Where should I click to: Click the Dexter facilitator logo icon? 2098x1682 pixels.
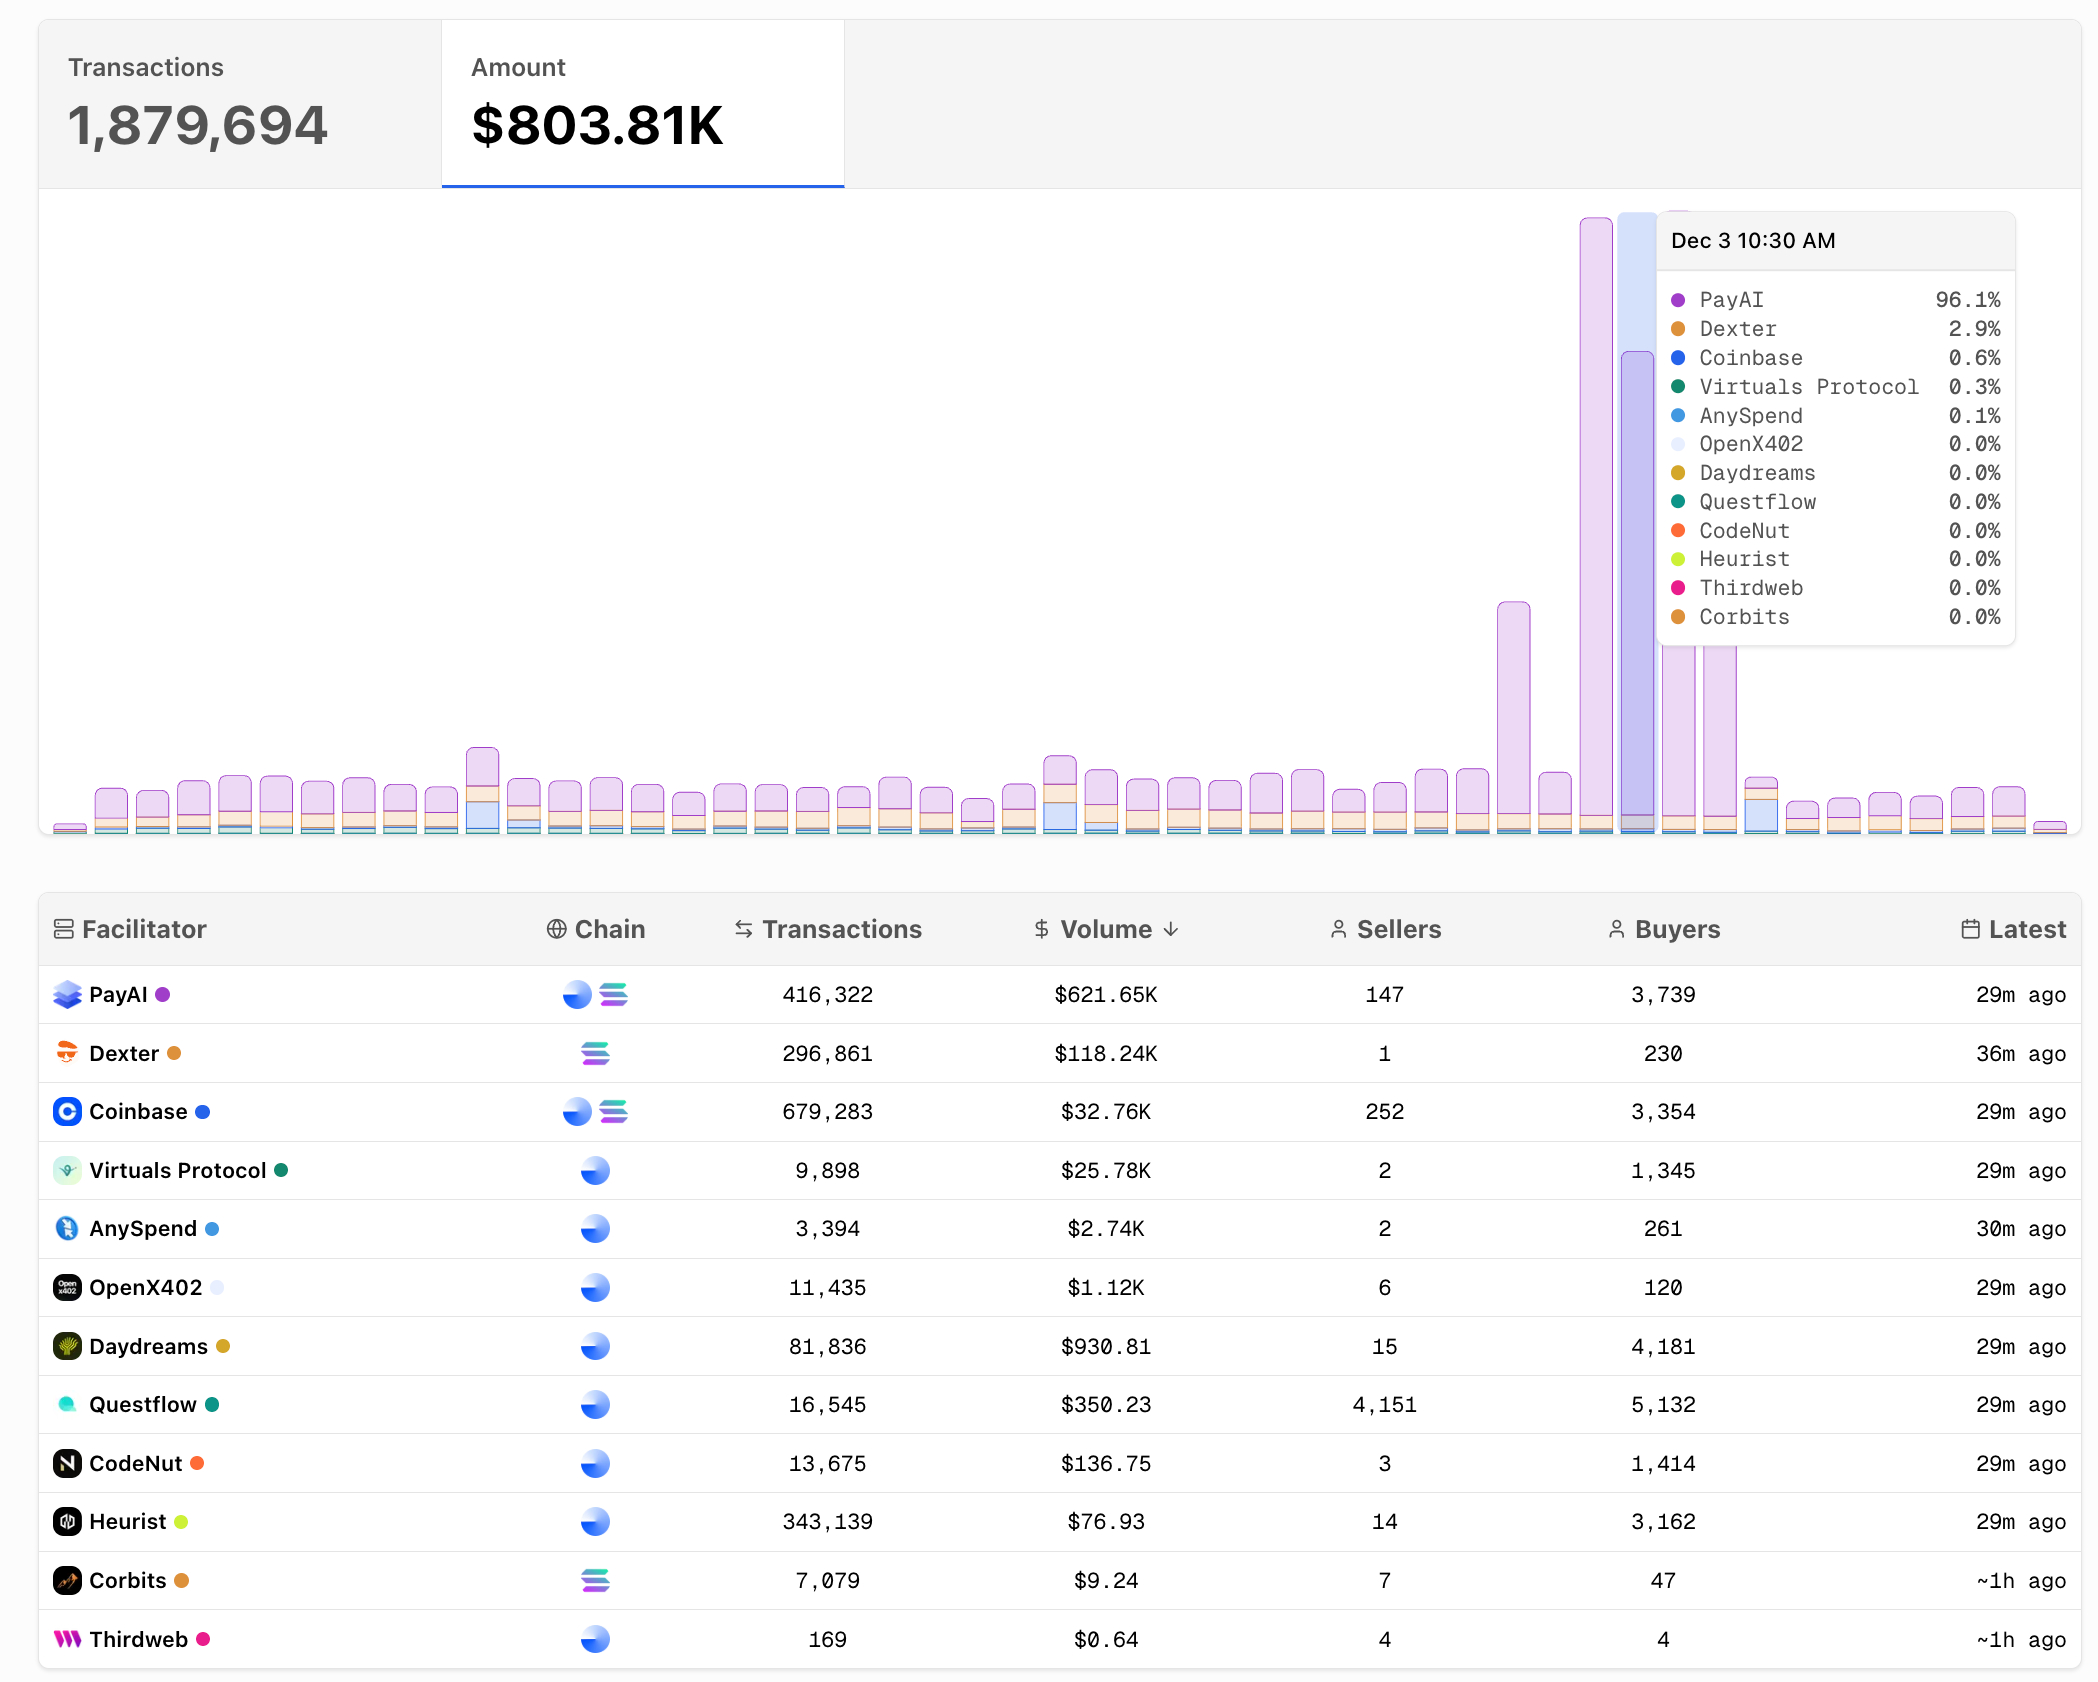point(67,1053)
